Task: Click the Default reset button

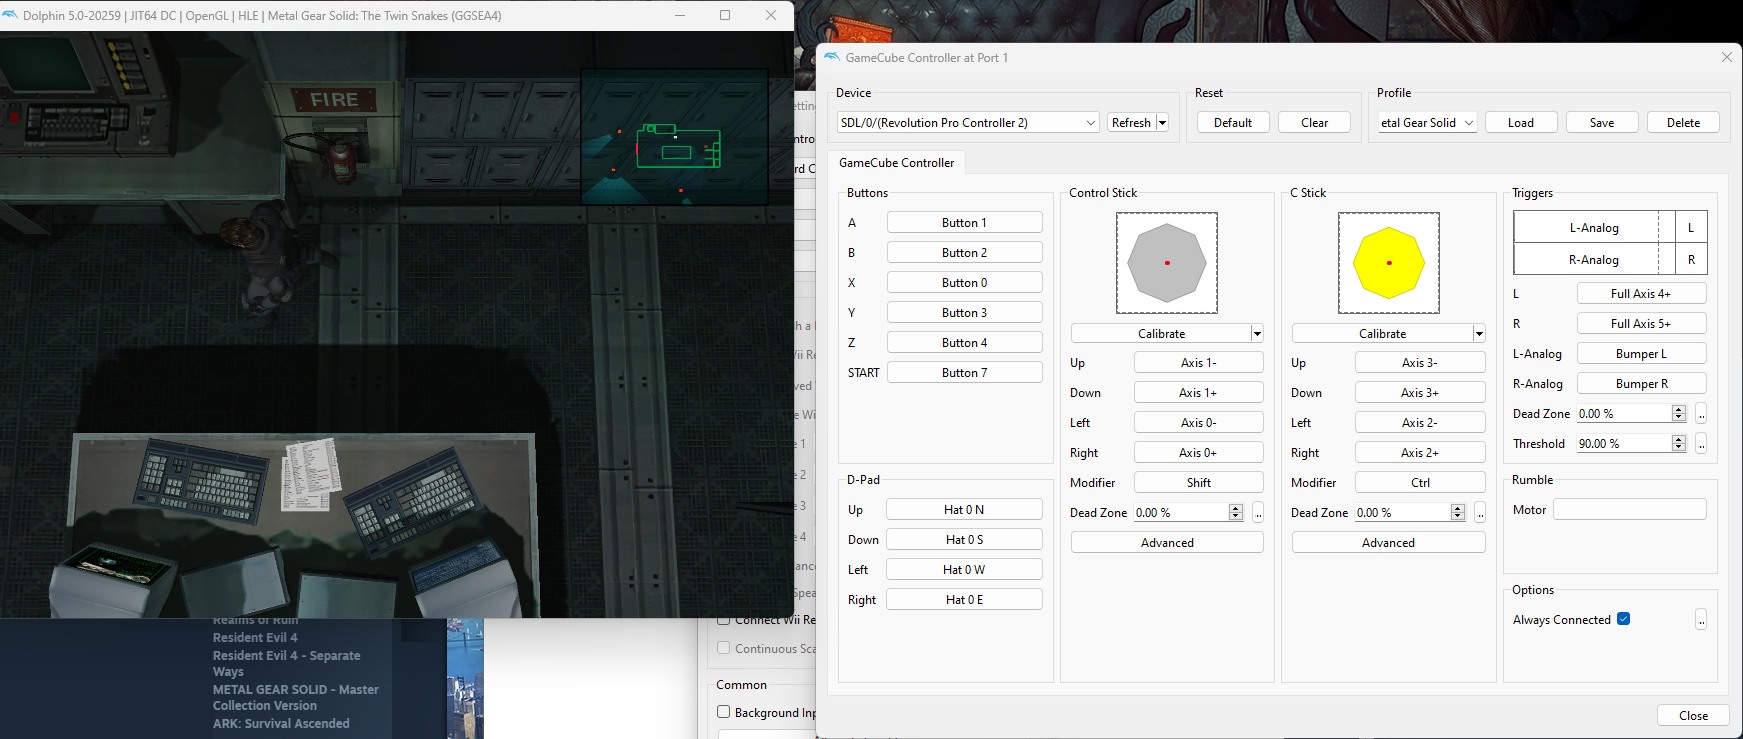Action: pyautogui.click(x=1233, y=122)
